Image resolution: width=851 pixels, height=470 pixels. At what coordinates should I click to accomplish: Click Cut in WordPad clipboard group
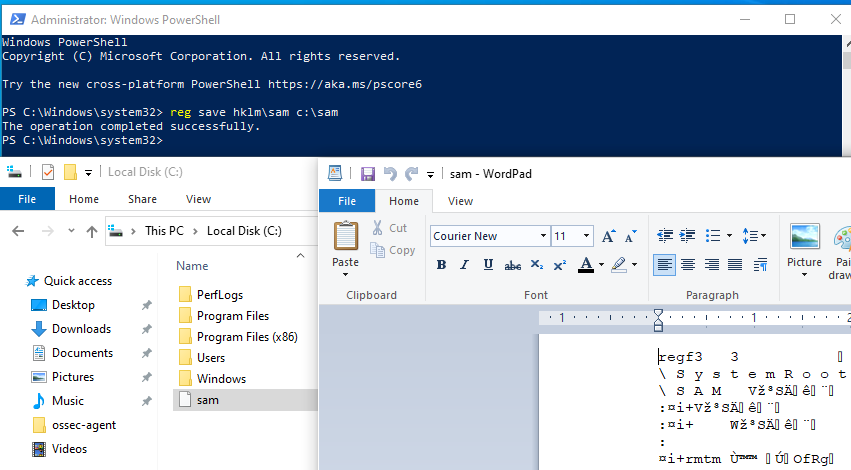pyautogui.click(x=390, y=228)
